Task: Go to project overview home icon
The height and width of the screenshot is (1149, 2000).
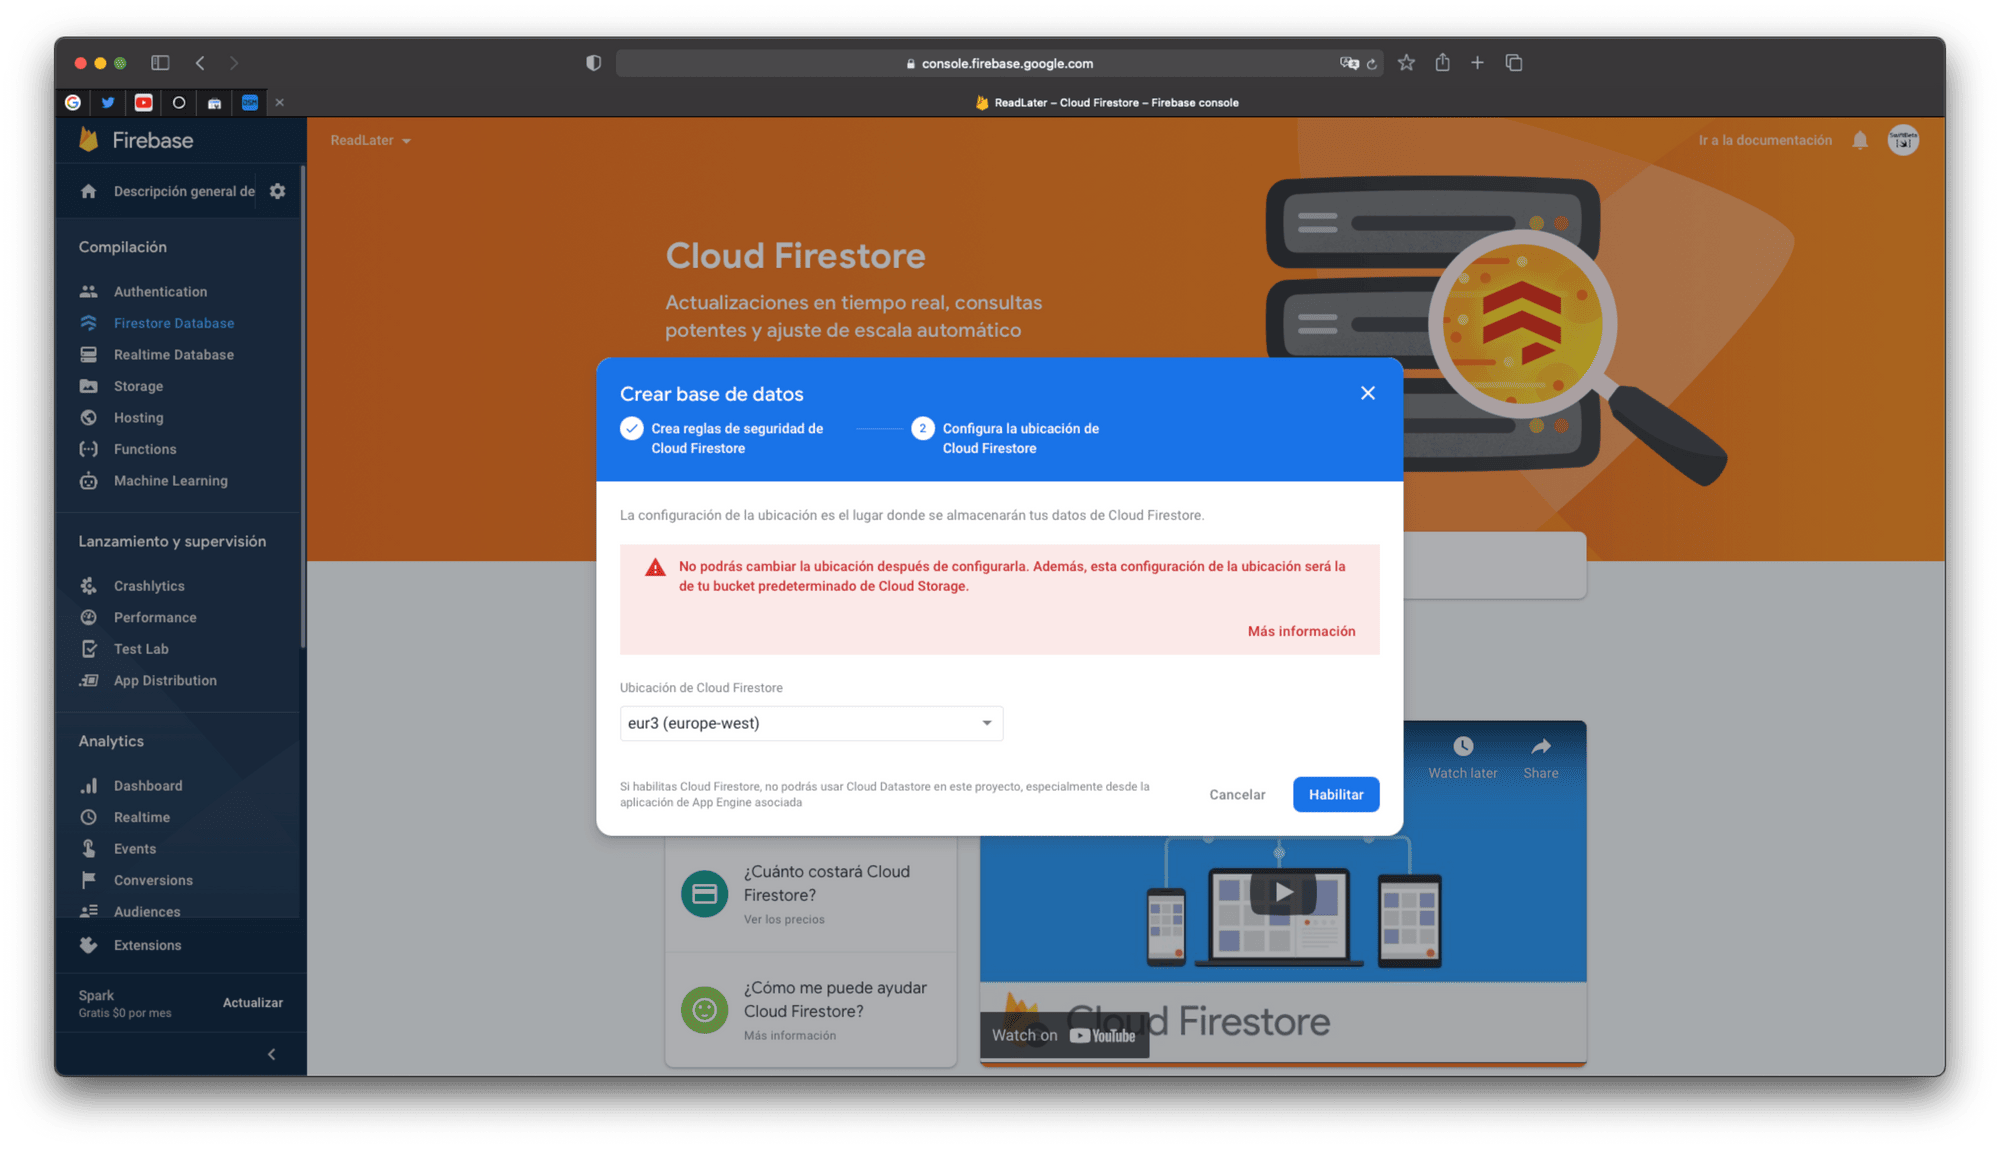Action: [89, 191]
